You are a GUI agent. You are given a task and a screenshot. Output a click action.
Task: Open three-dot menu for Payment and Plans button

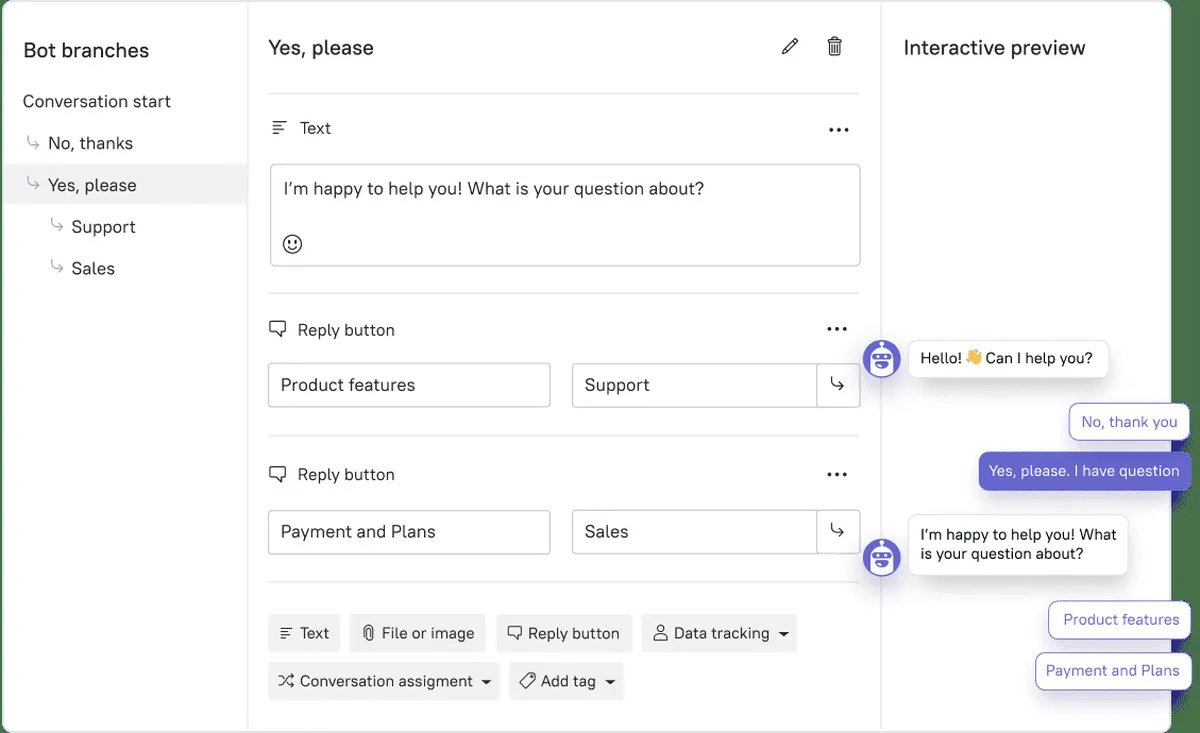(837, 474)
